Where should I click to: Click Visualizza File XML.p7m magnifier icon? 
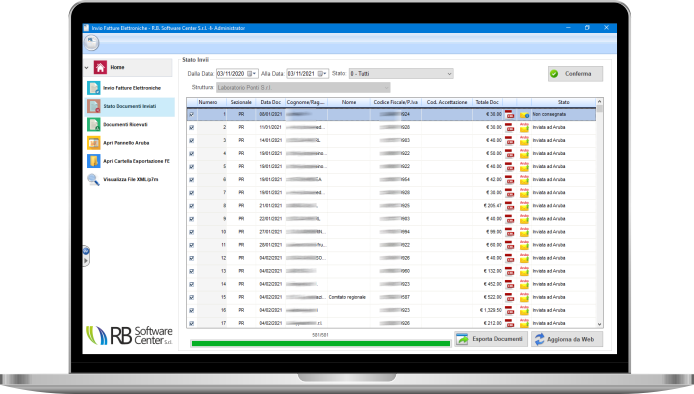tap(93, 179)
